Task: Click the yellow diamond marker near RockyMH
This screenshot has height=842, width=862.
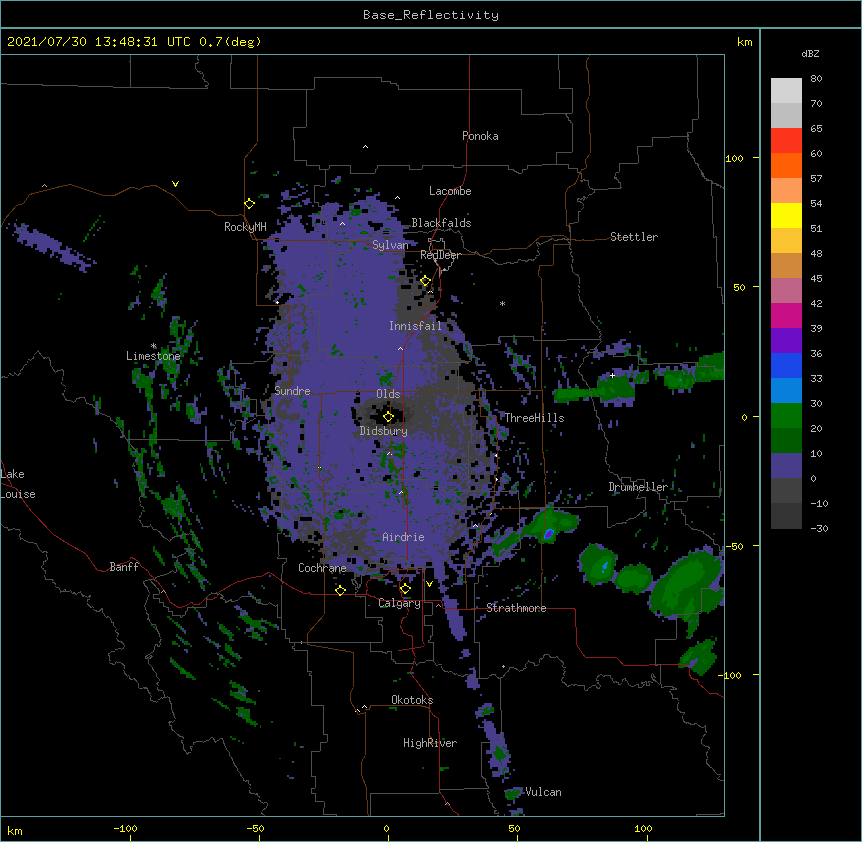Action: click(249, 204)
